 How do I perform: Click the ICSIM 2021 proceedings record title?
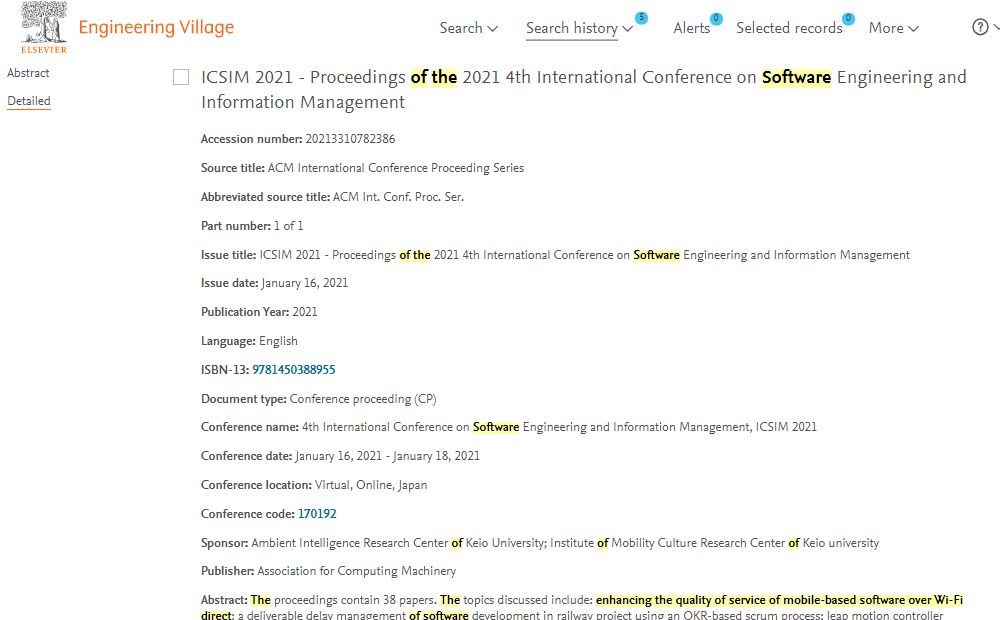584,89
